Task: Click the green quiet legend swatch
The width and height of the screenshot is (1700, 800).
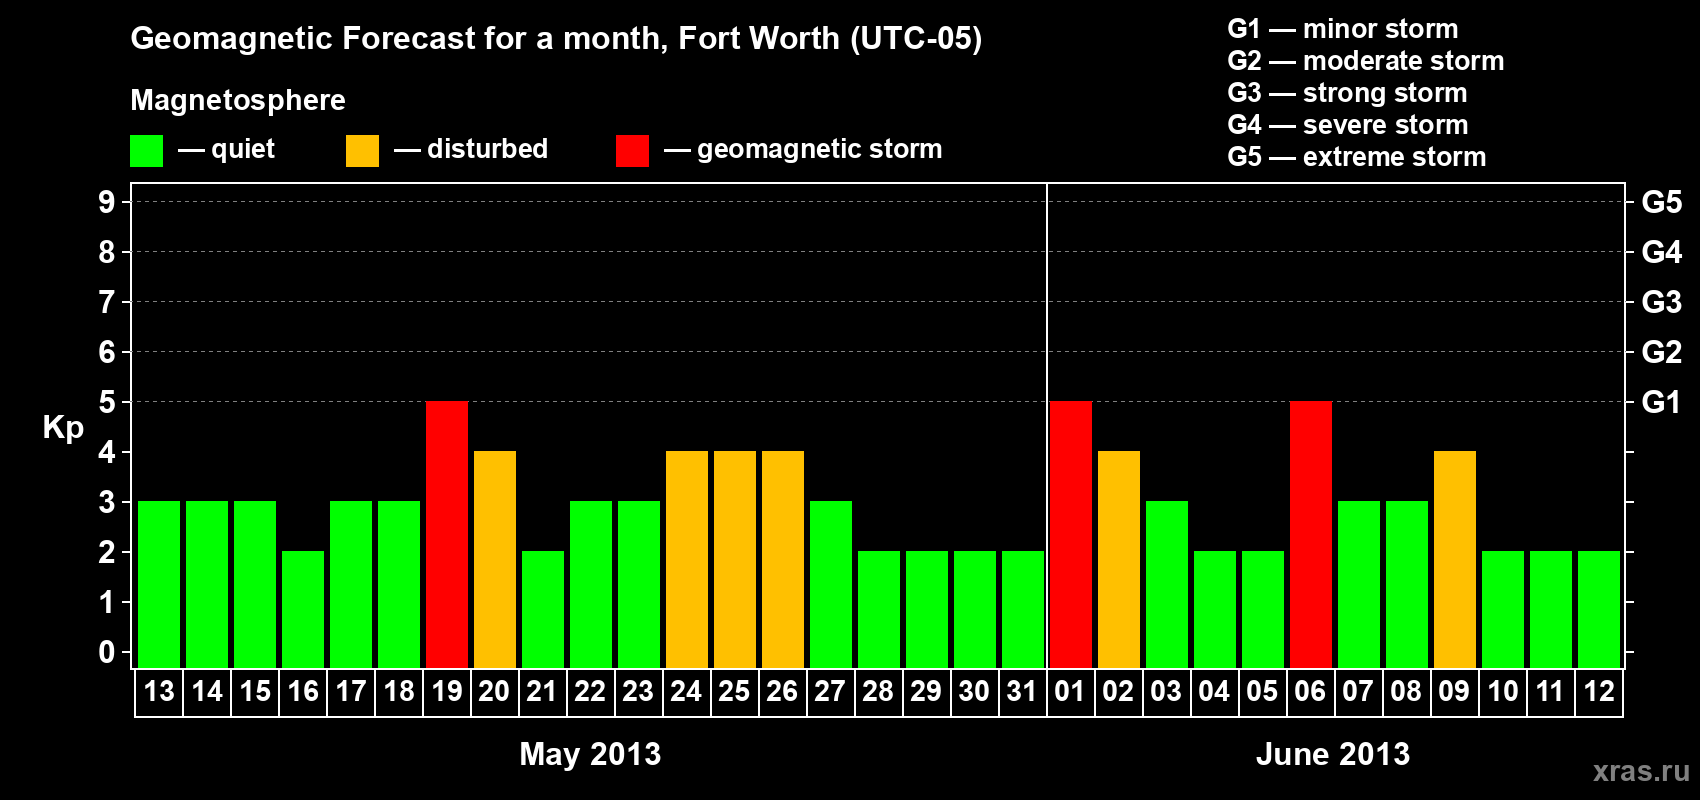Action: (x=146, y=151)
